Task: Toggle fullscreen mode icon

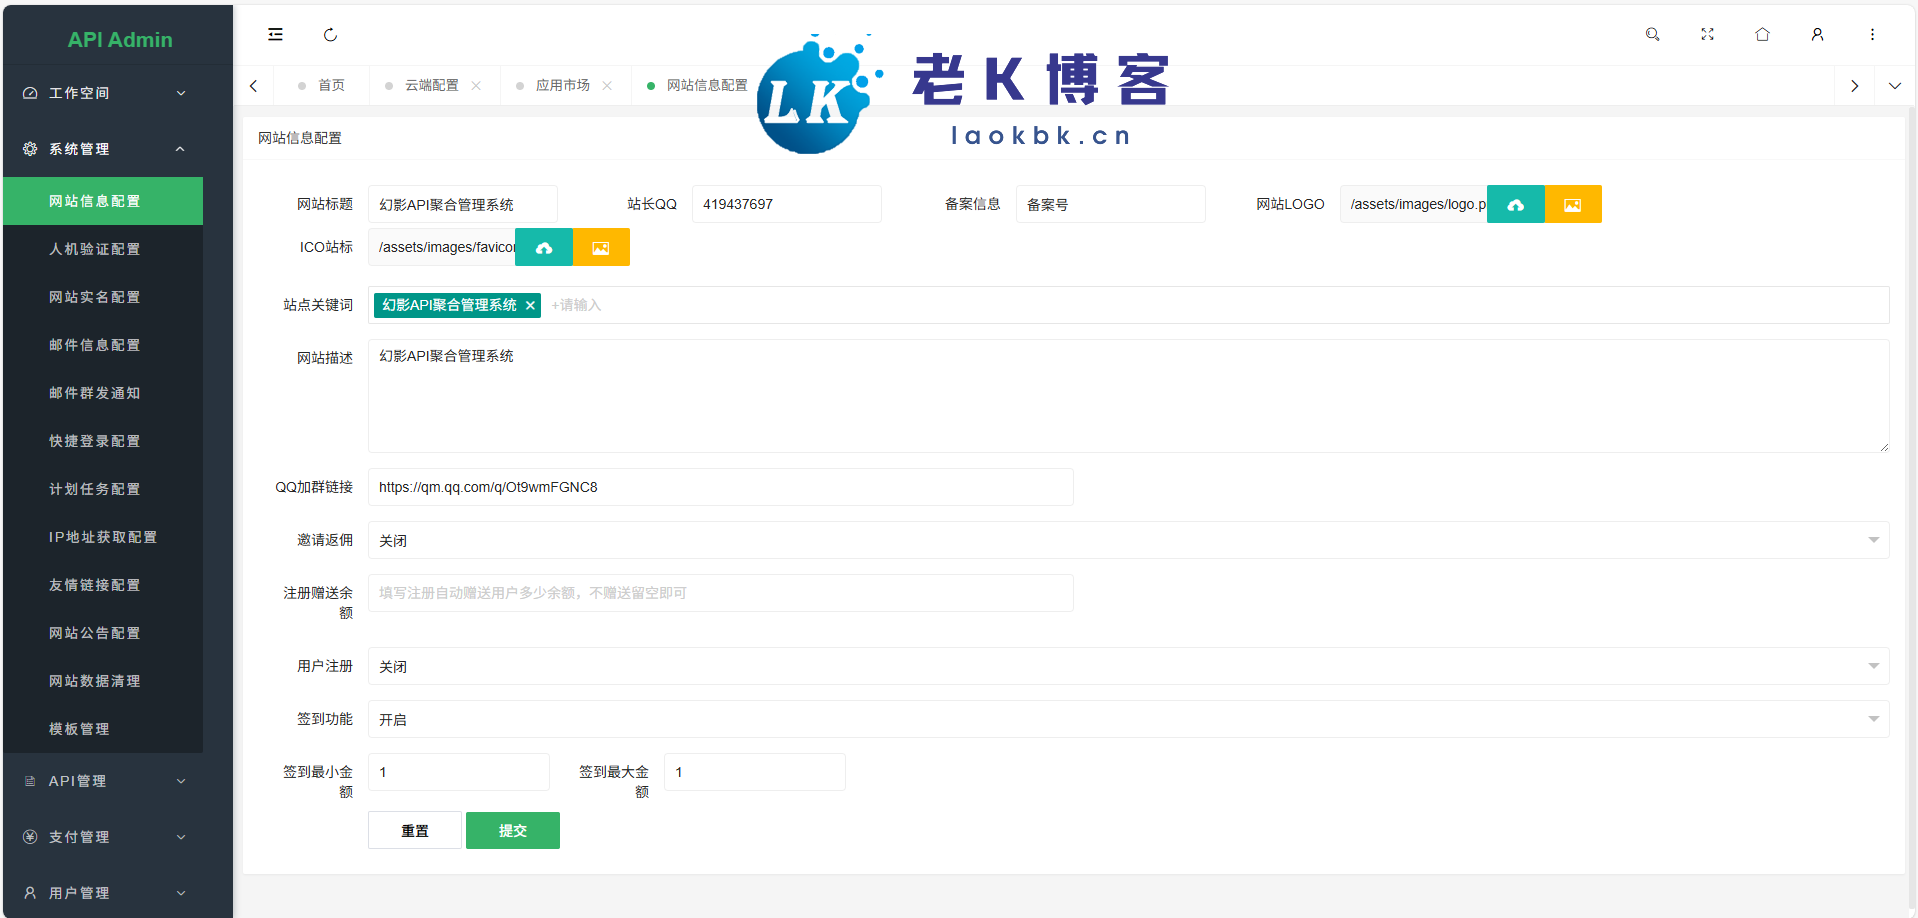Action: 1707,35
